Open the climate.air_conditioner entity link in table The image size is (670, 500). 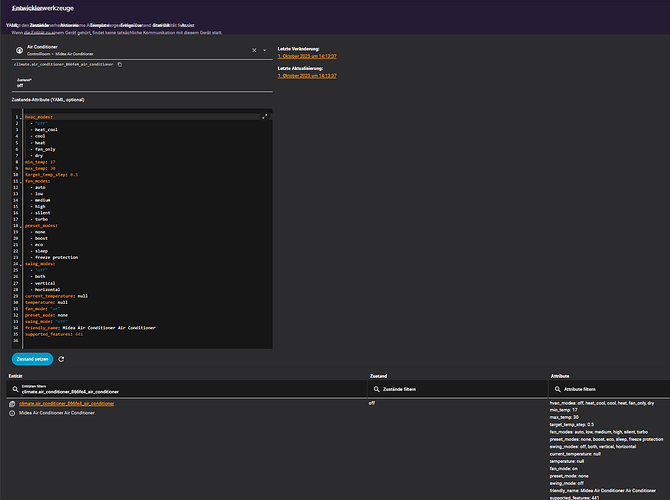tap(67, 403)
